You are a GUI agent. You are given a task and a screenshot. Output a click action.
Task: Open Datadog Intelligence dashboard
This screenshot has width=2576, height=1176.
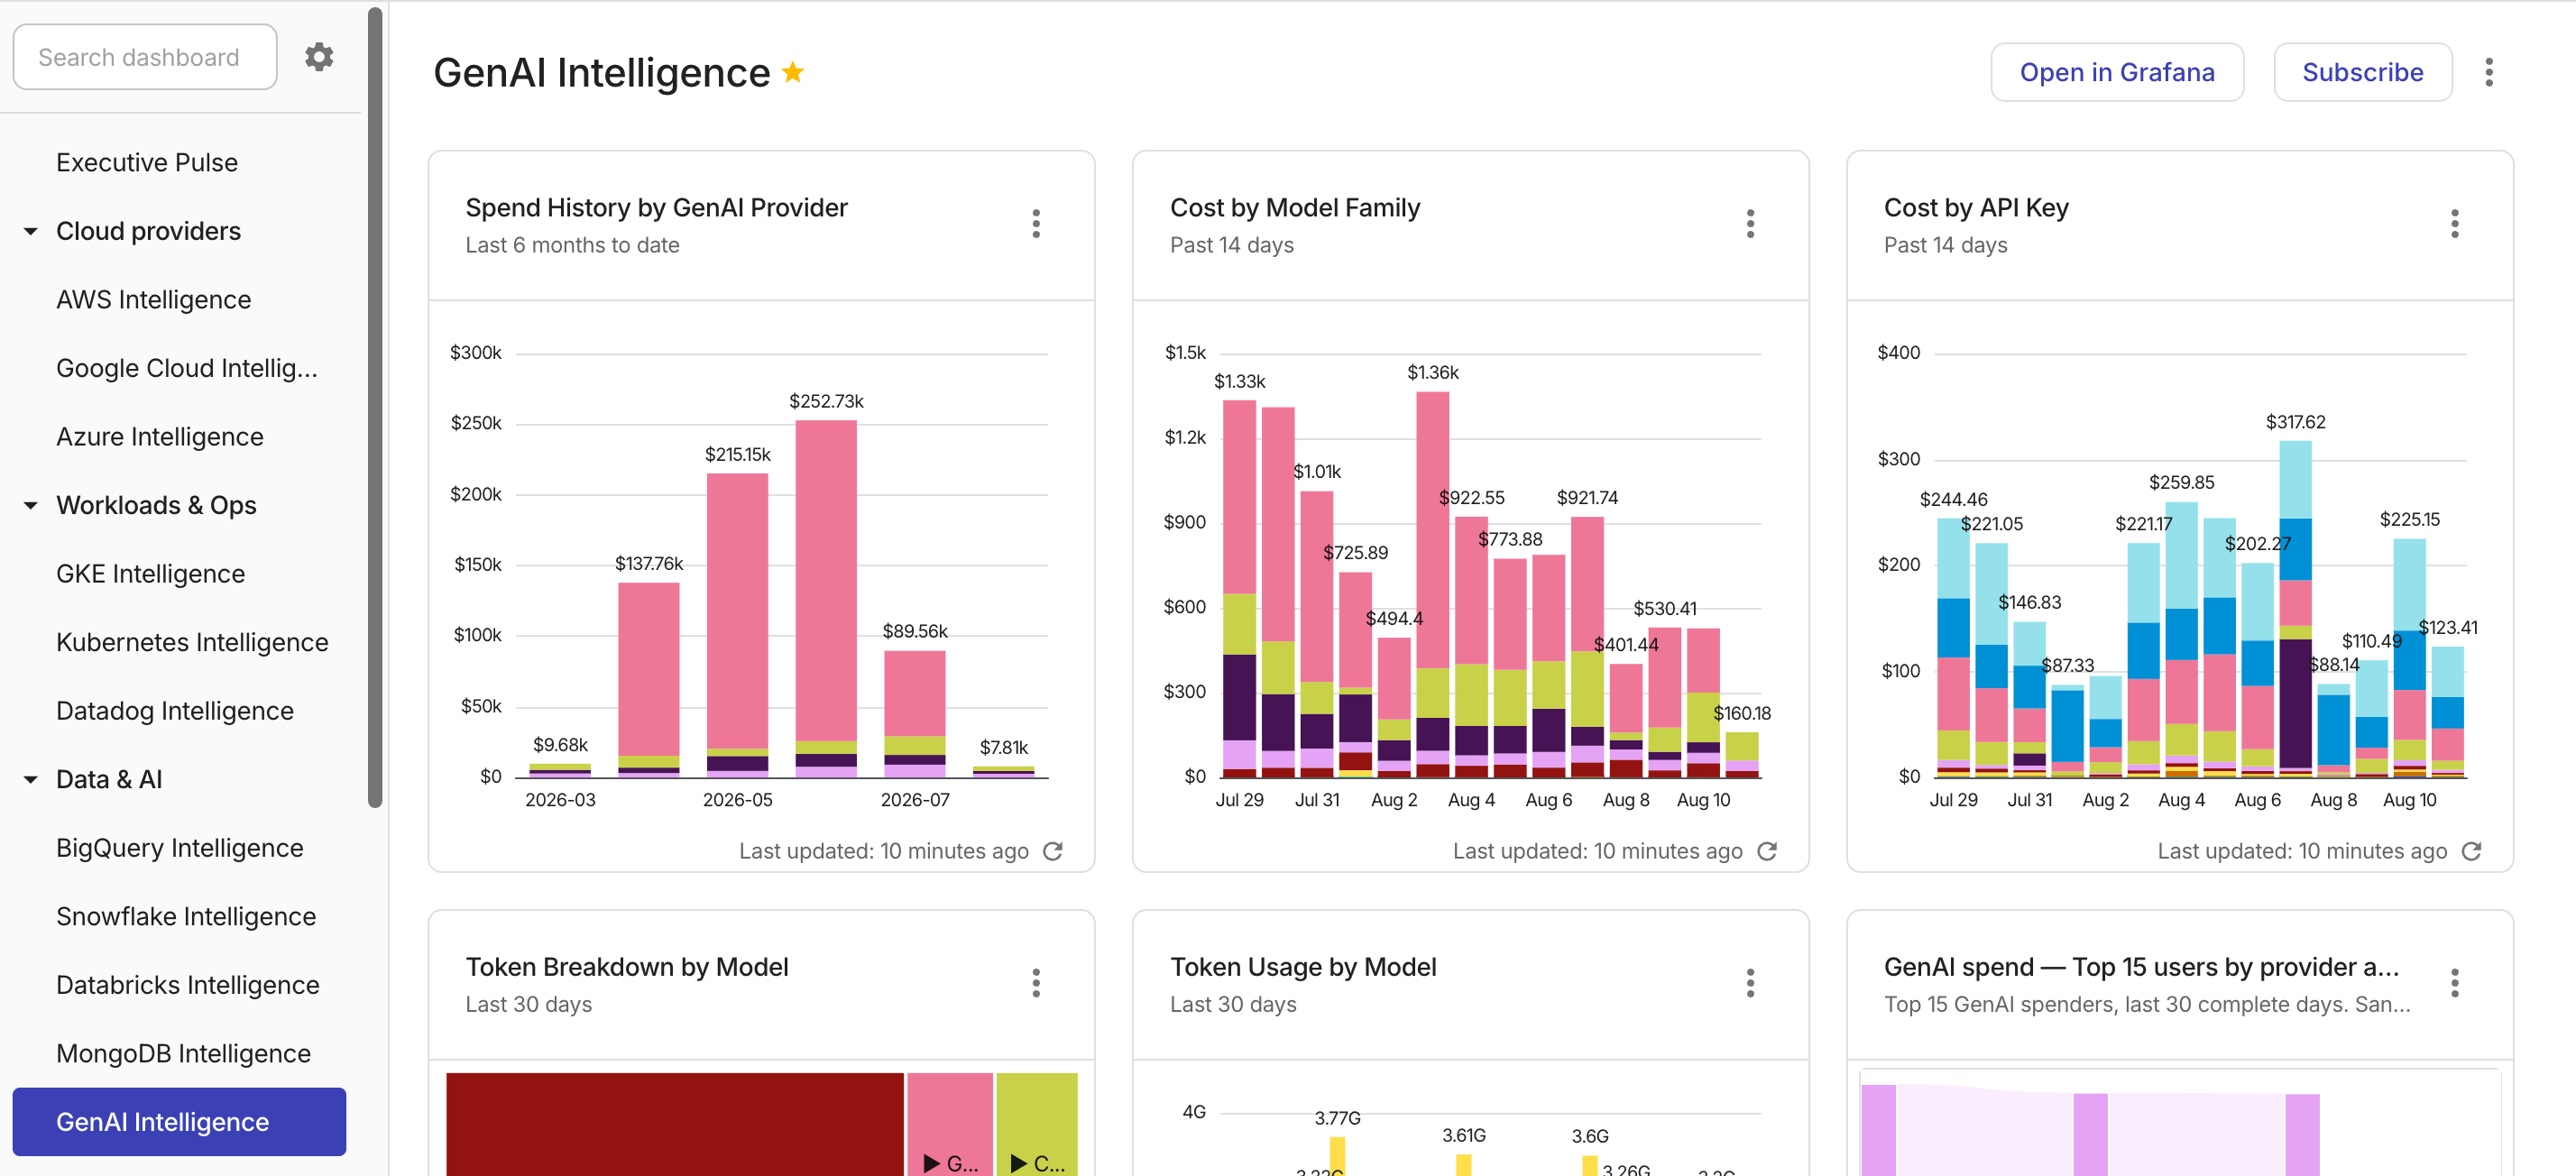(x=174, y=711)
